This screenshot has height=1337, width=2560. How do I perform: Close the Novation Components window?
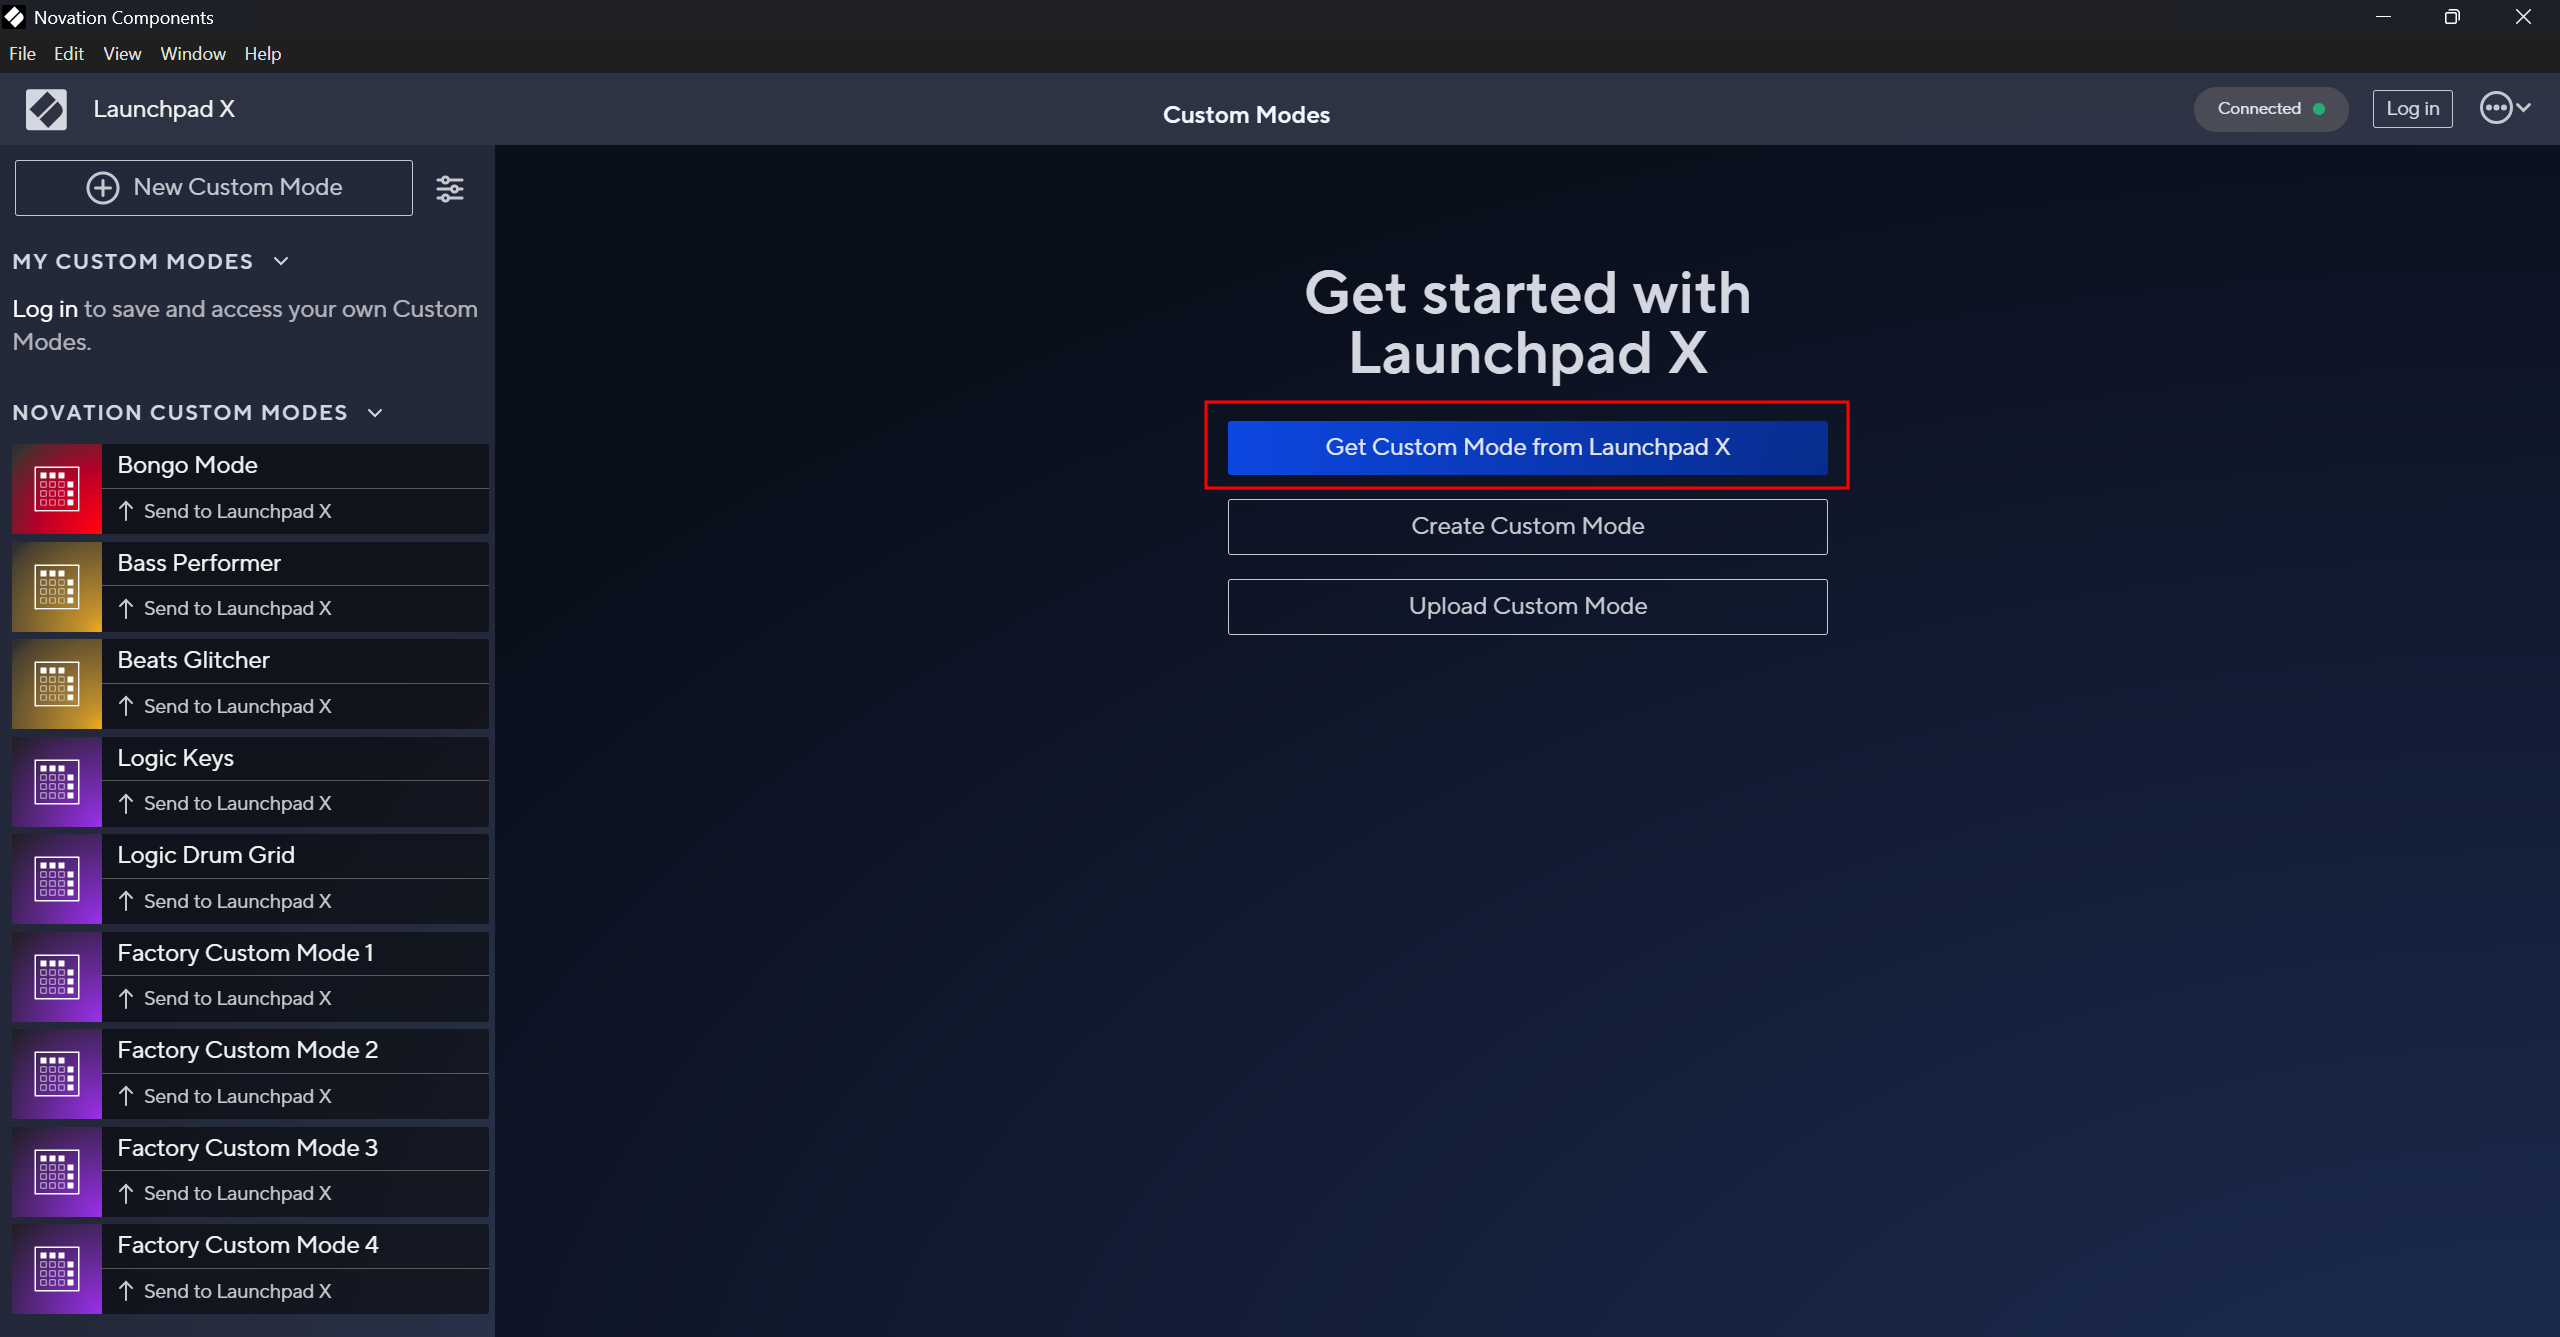coord(2523,17)
